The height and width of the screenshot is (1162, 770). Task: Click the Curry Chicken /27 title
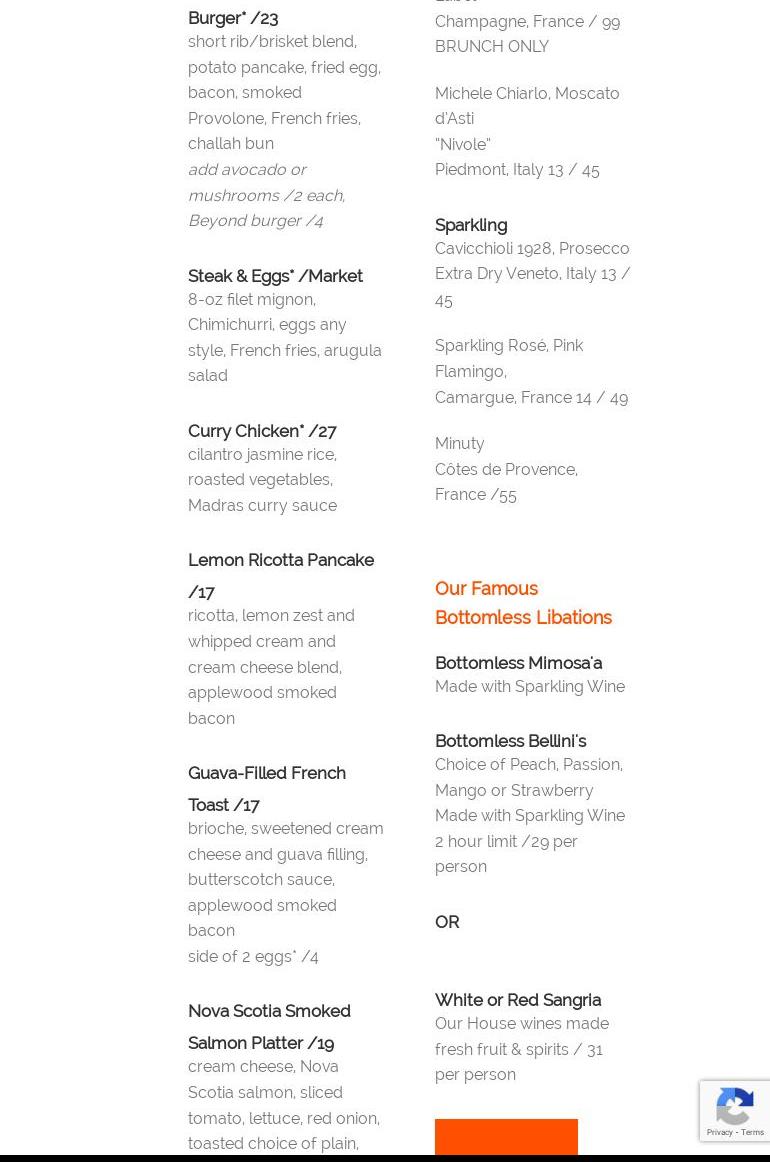pyautogui.click(x=262, y=431)
